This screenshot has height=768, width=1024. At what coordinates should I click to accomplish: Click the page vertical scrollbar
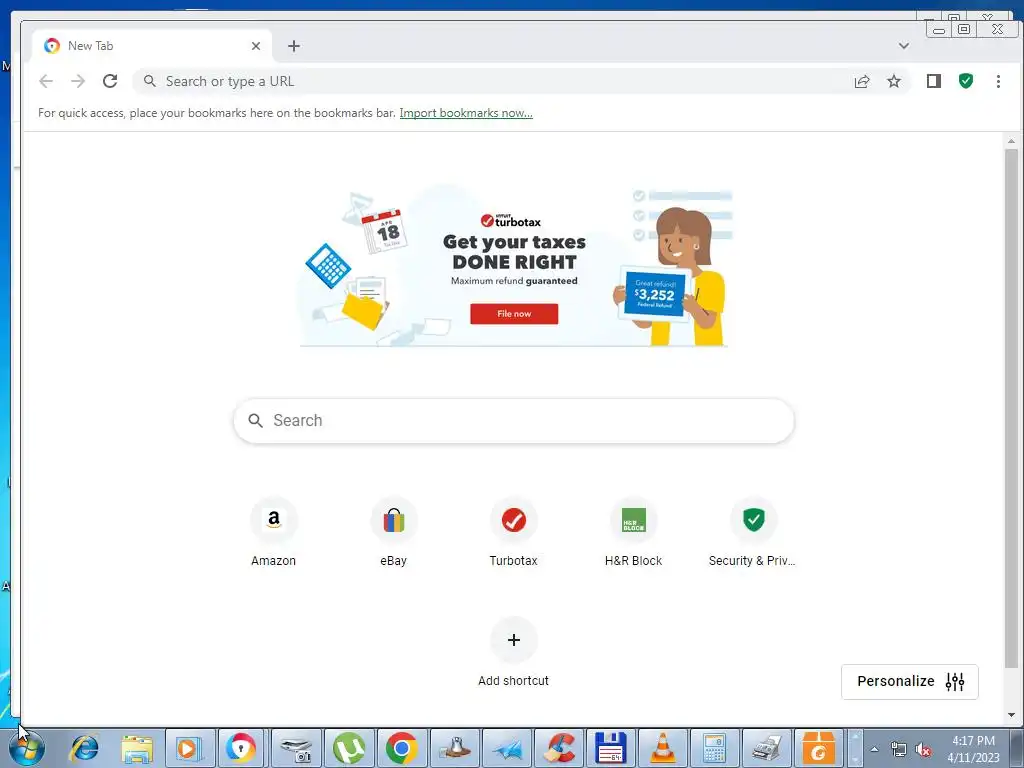pyautogui.click(x=1011, y=408)
